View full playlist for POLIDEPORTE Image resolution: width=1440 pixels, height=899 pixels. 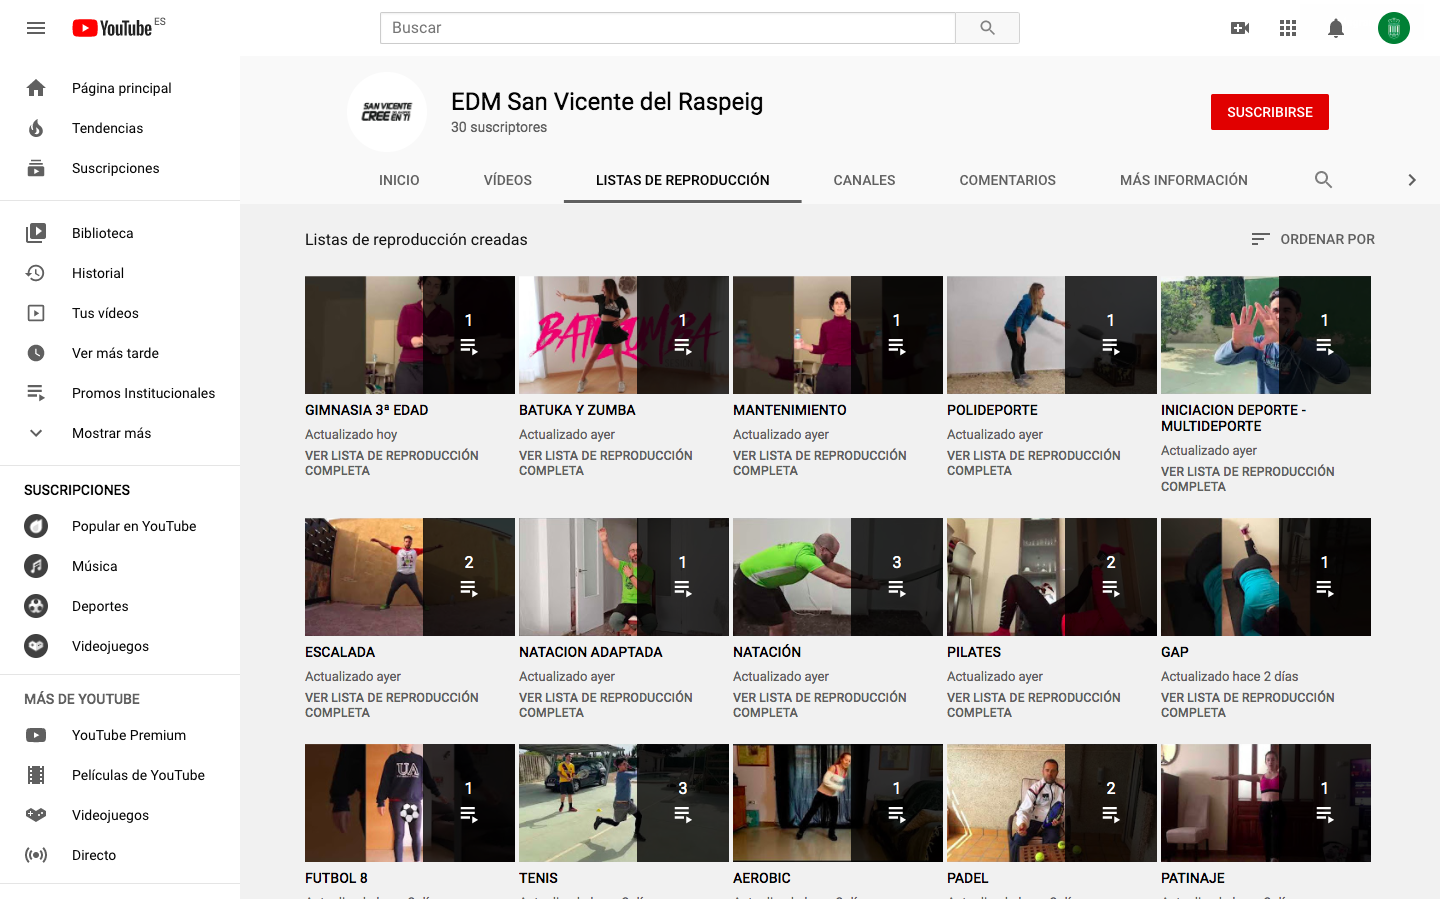pos(1034,463)
